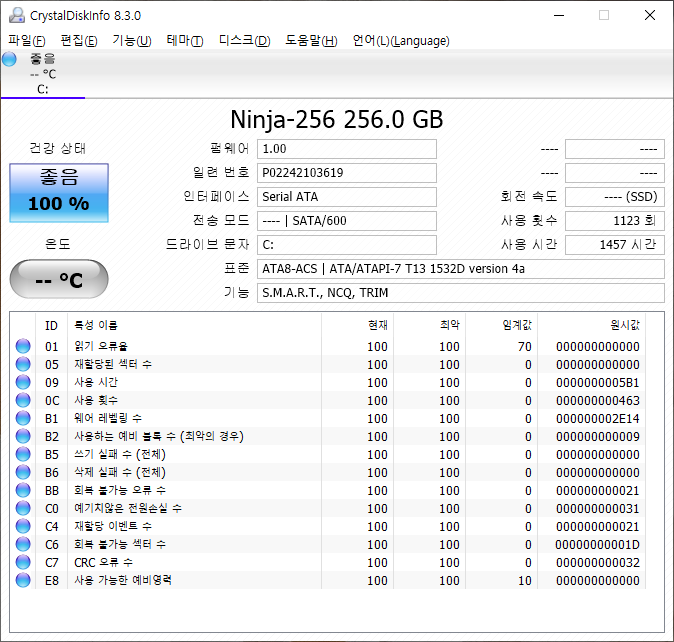
Task: Click the -- °C temperature button
Action: click(58, 280)
